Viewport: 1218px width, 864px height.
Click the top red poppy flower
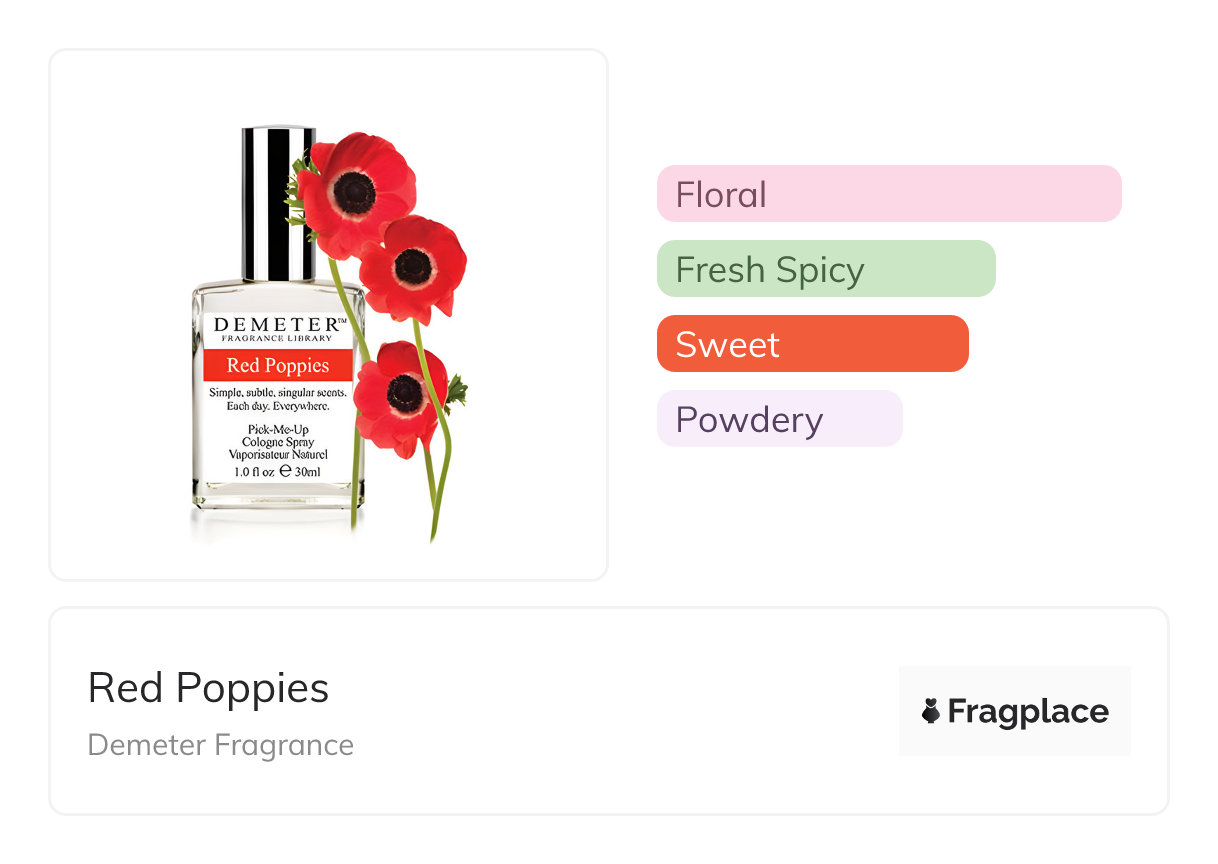[x=355, y=188]
